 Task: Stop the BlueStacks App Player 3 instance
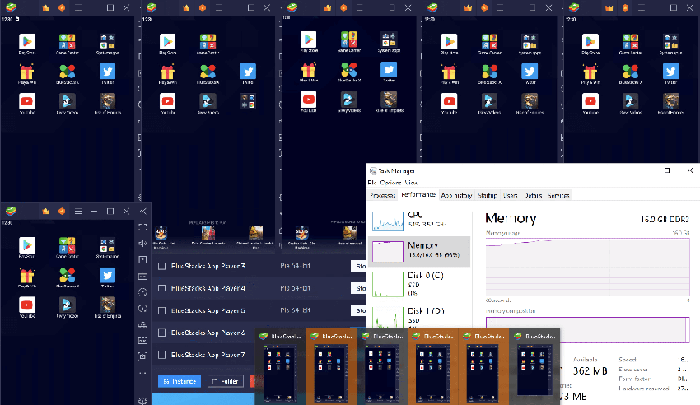point(359,266)
